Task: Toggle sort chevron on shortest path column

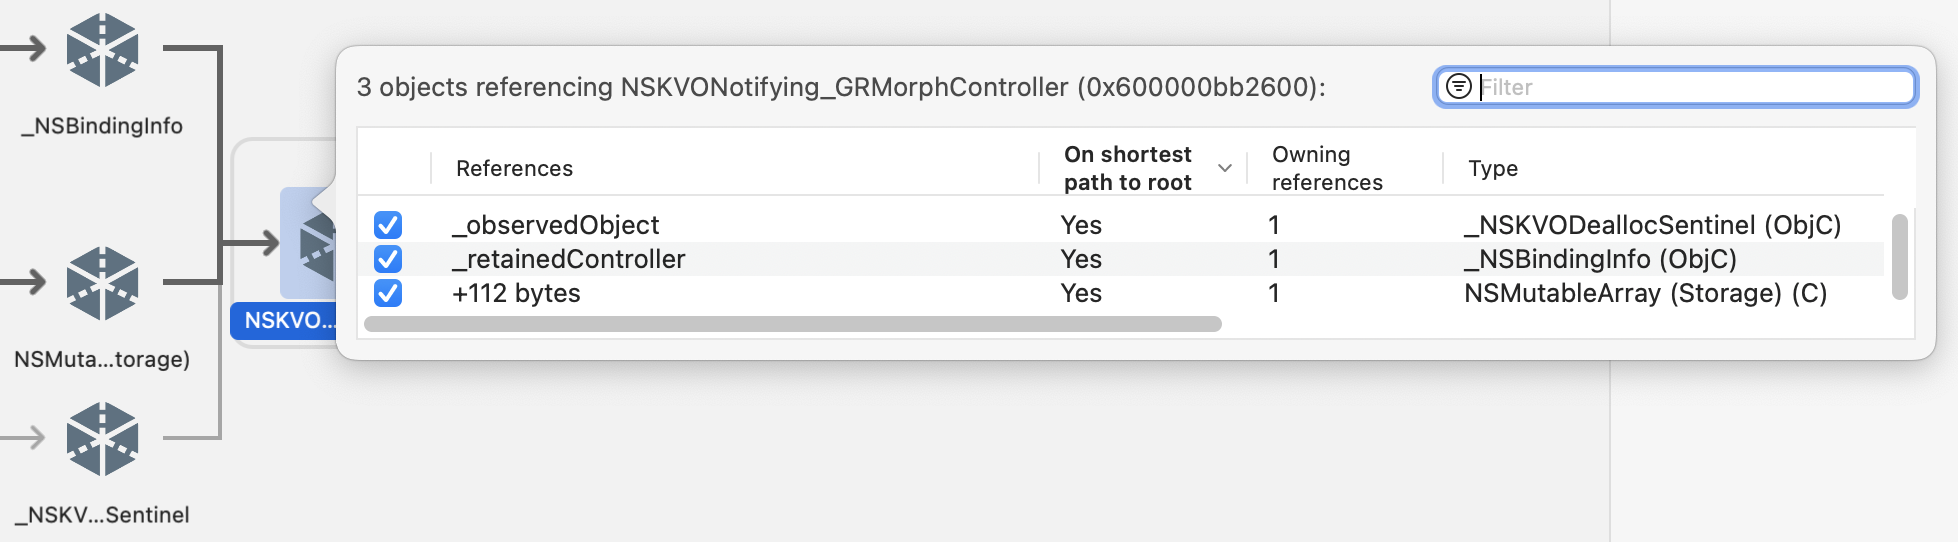Action: pos(1225,168)
